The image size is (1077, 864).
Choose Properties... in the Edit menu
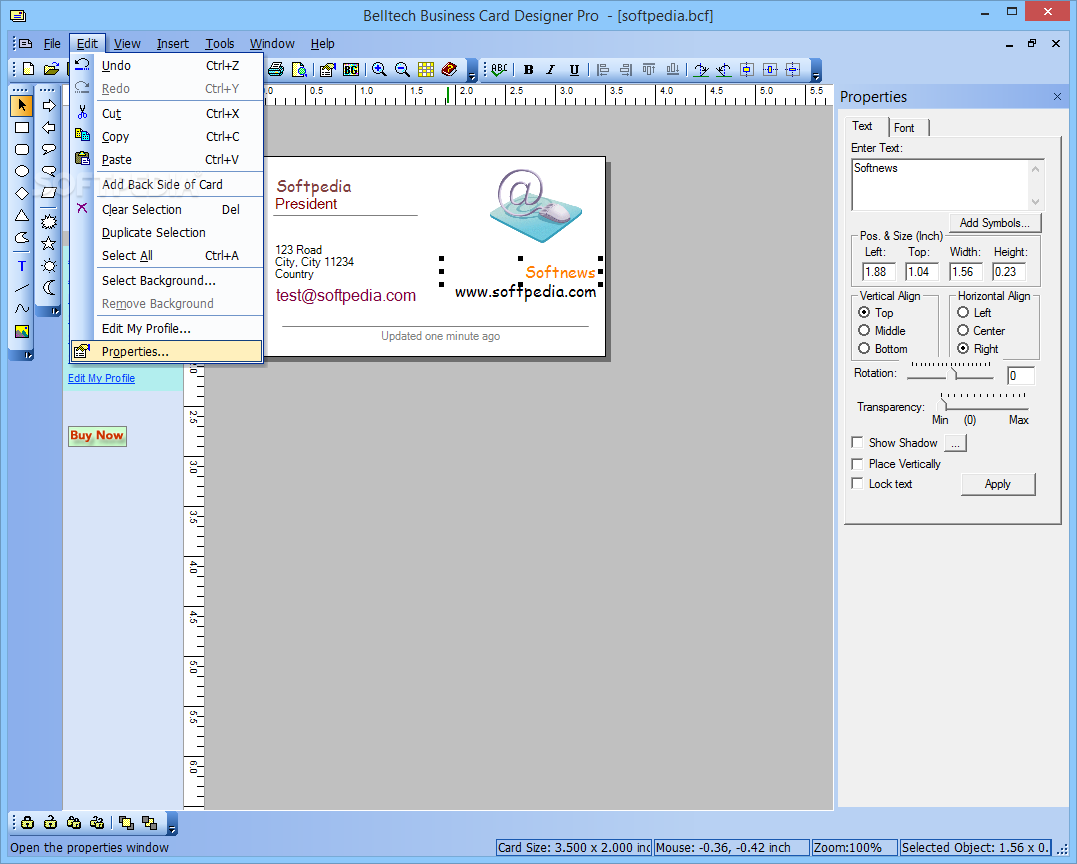(166, 352)
